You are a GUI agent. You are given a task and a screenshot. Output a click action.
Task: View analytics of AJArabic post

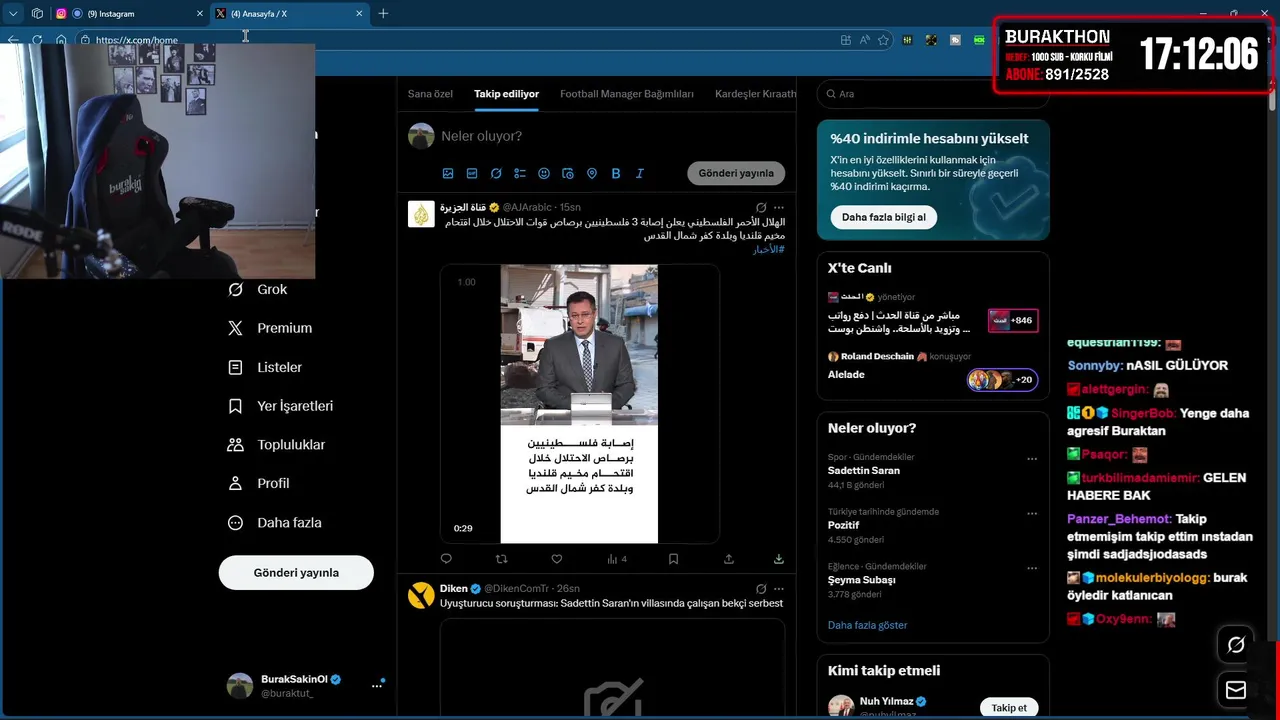point(617,559)
